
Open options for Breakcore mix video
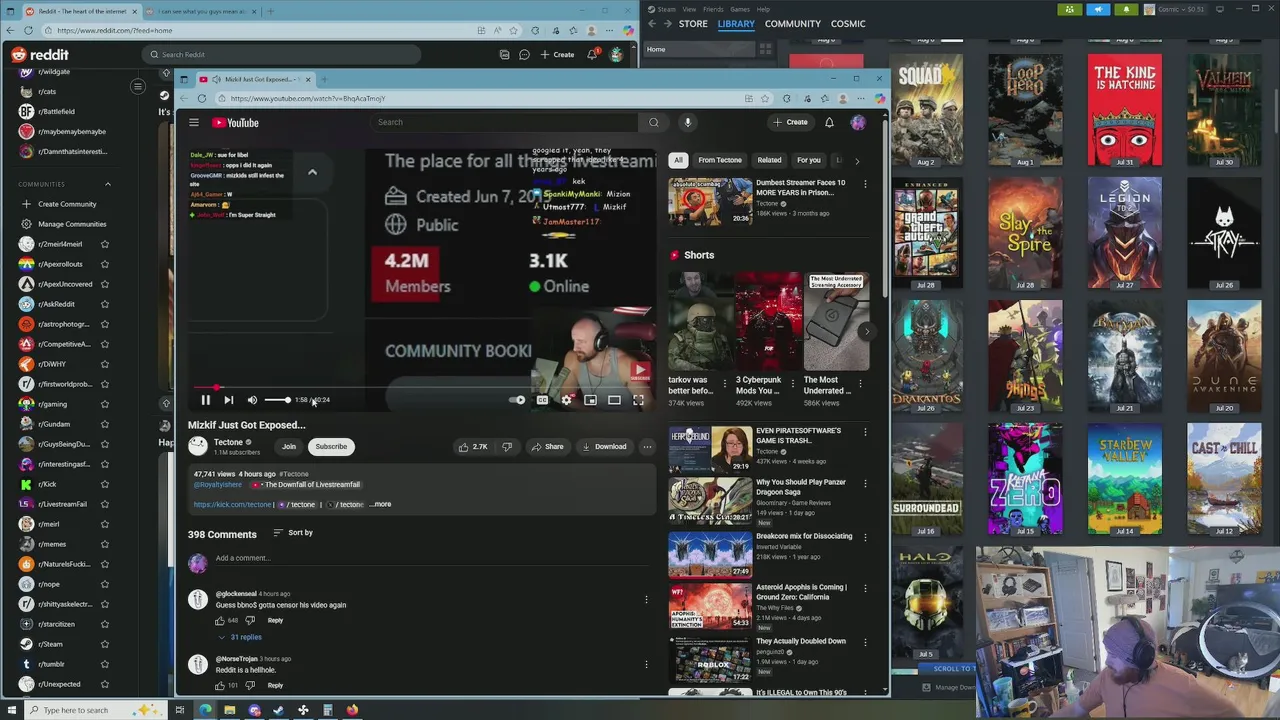click(865, 537)
